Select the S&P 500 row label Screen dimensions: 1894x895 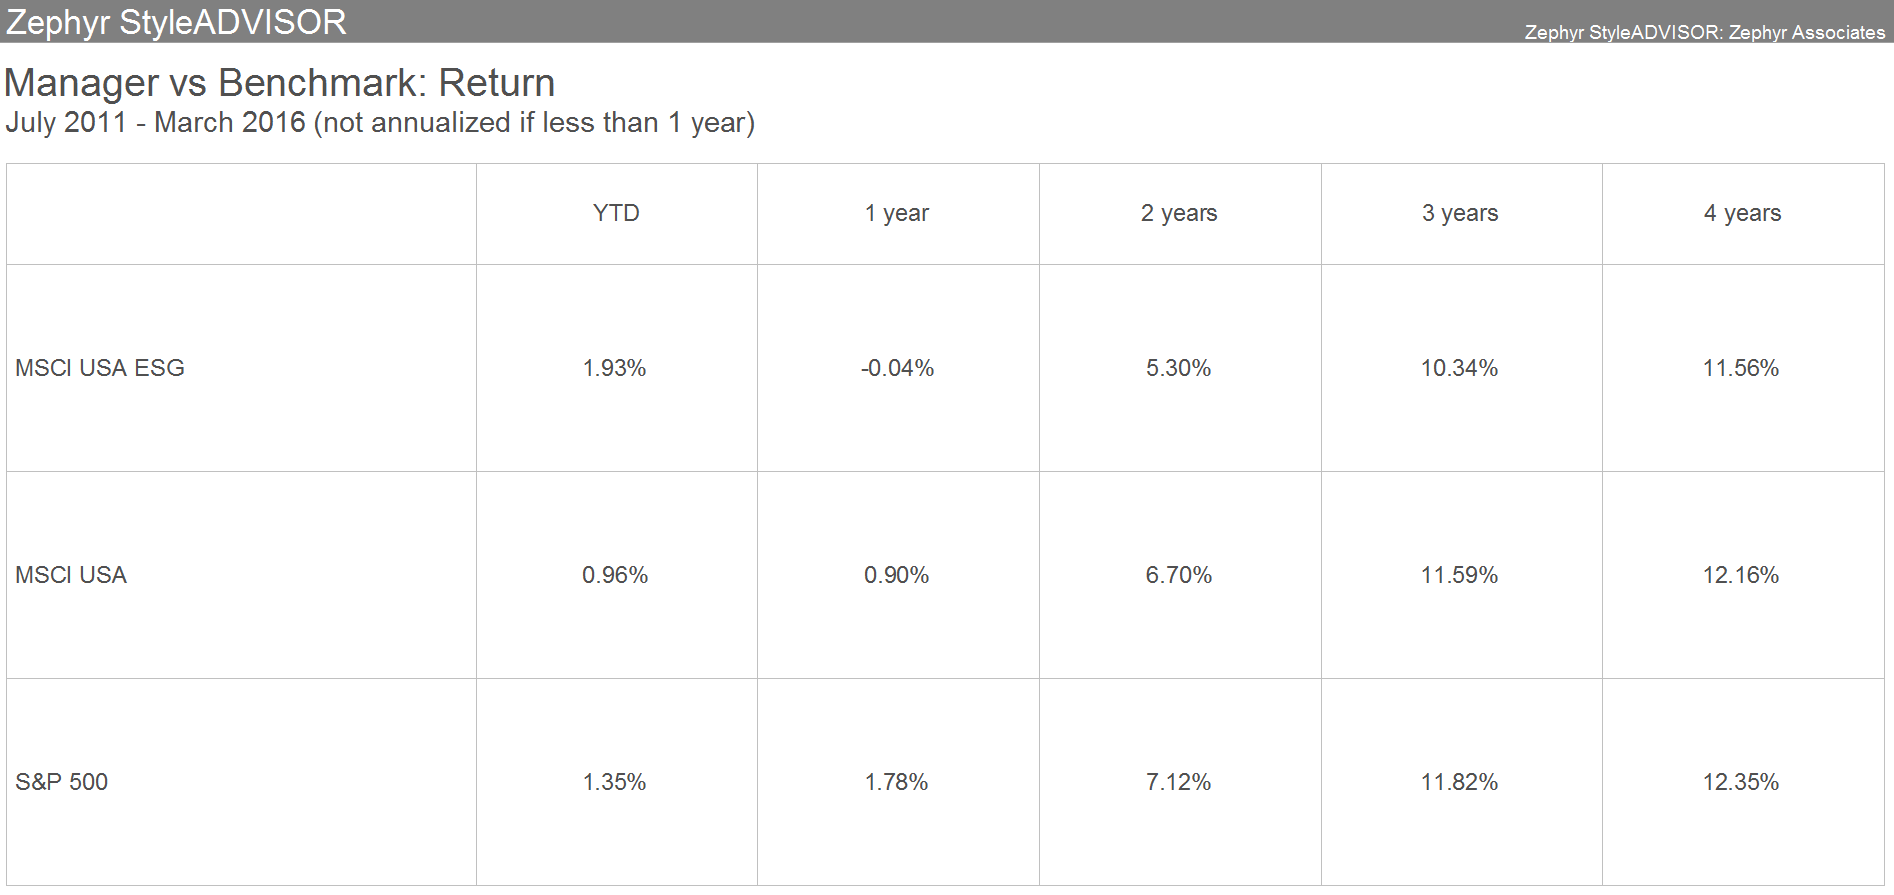click(x=62, y=782)
